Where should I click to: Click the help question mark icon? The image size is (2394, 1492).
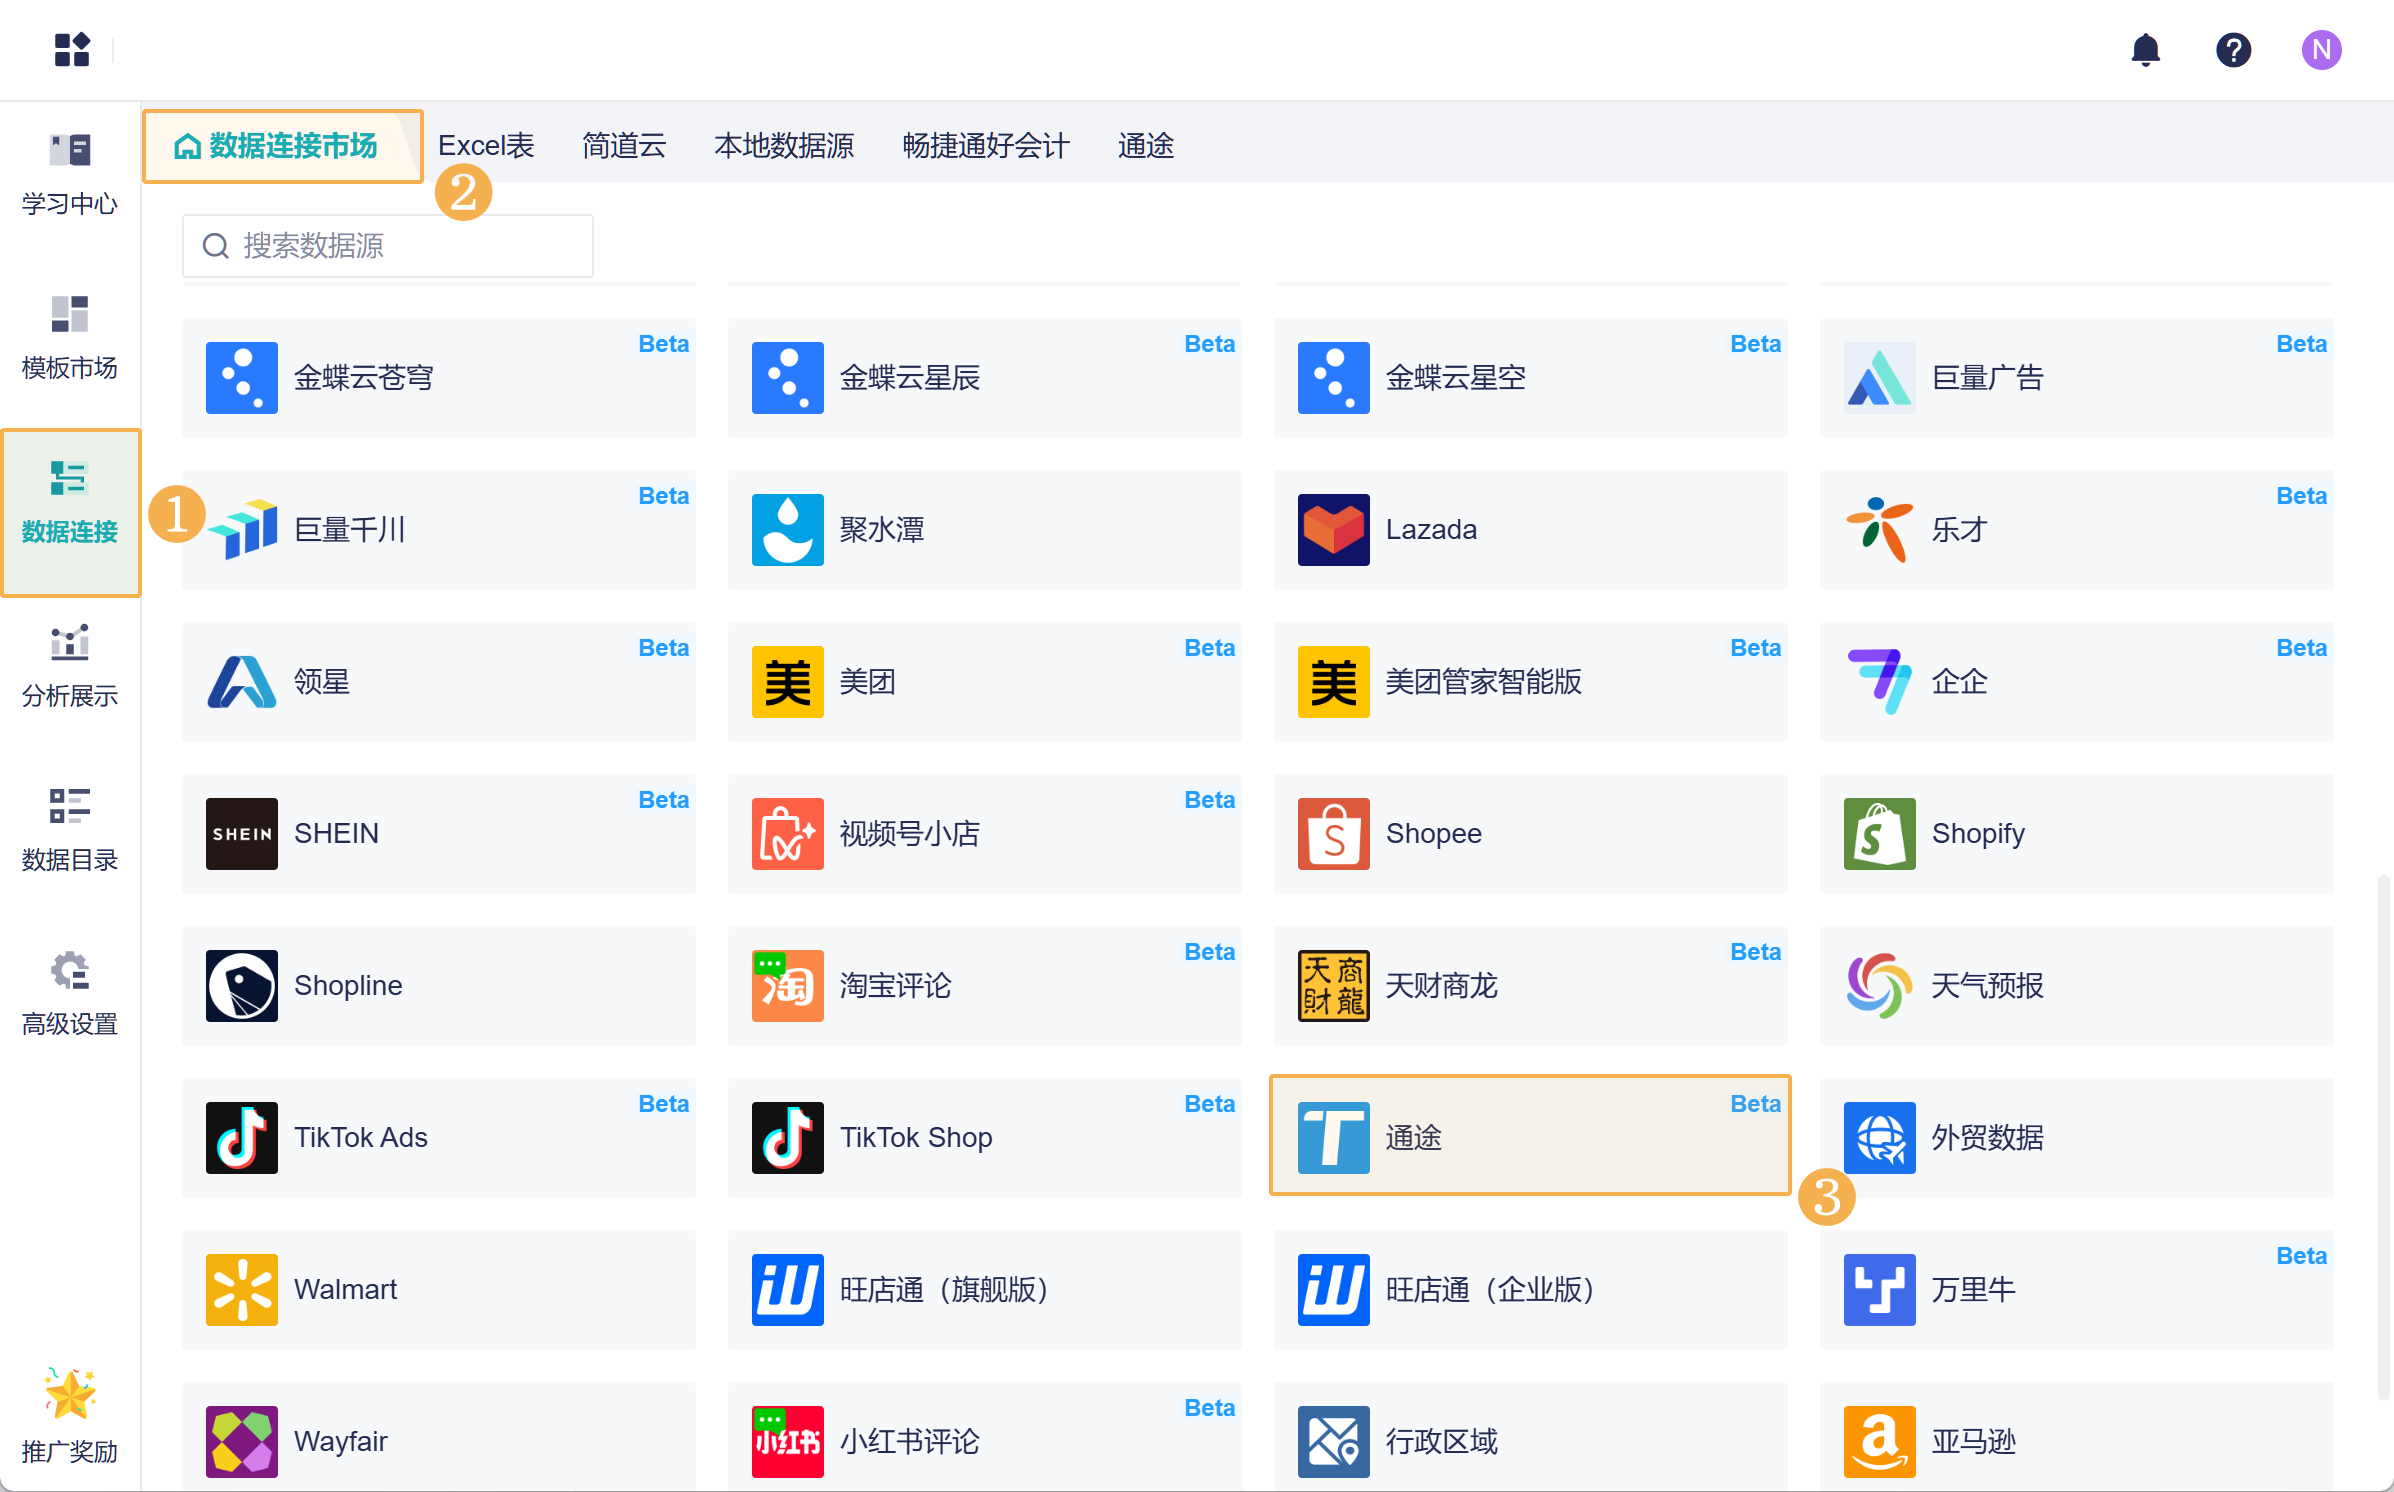2232,50
